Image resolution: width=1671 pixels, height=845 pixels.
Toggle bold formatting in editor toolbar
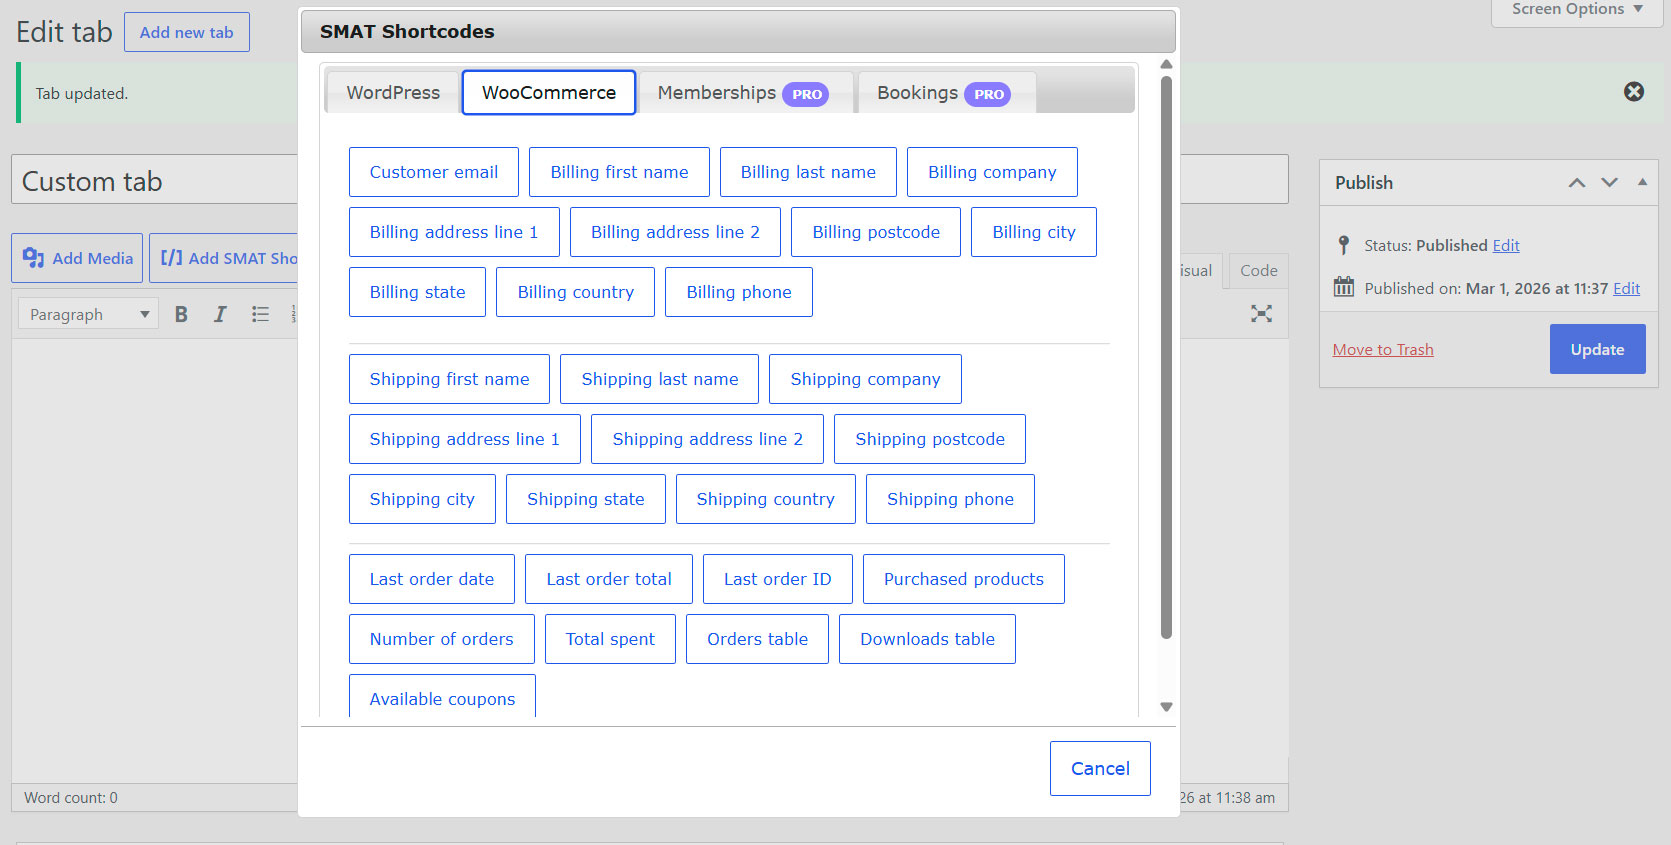coord(181,314)
